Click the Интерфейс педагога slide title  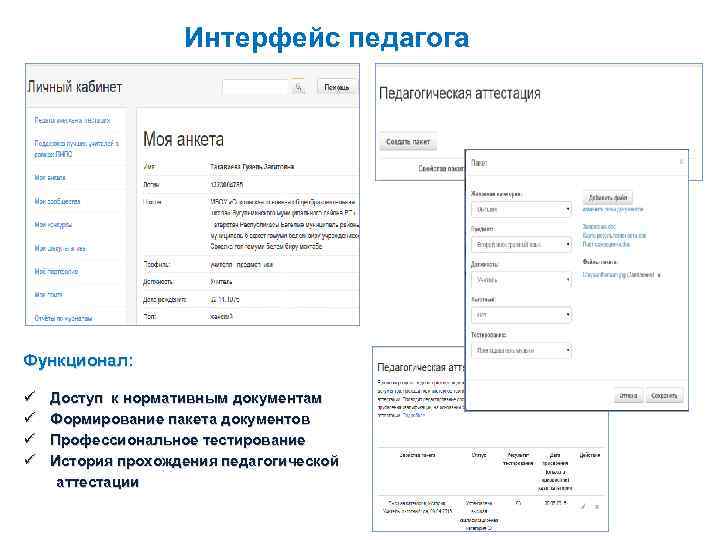326,38
